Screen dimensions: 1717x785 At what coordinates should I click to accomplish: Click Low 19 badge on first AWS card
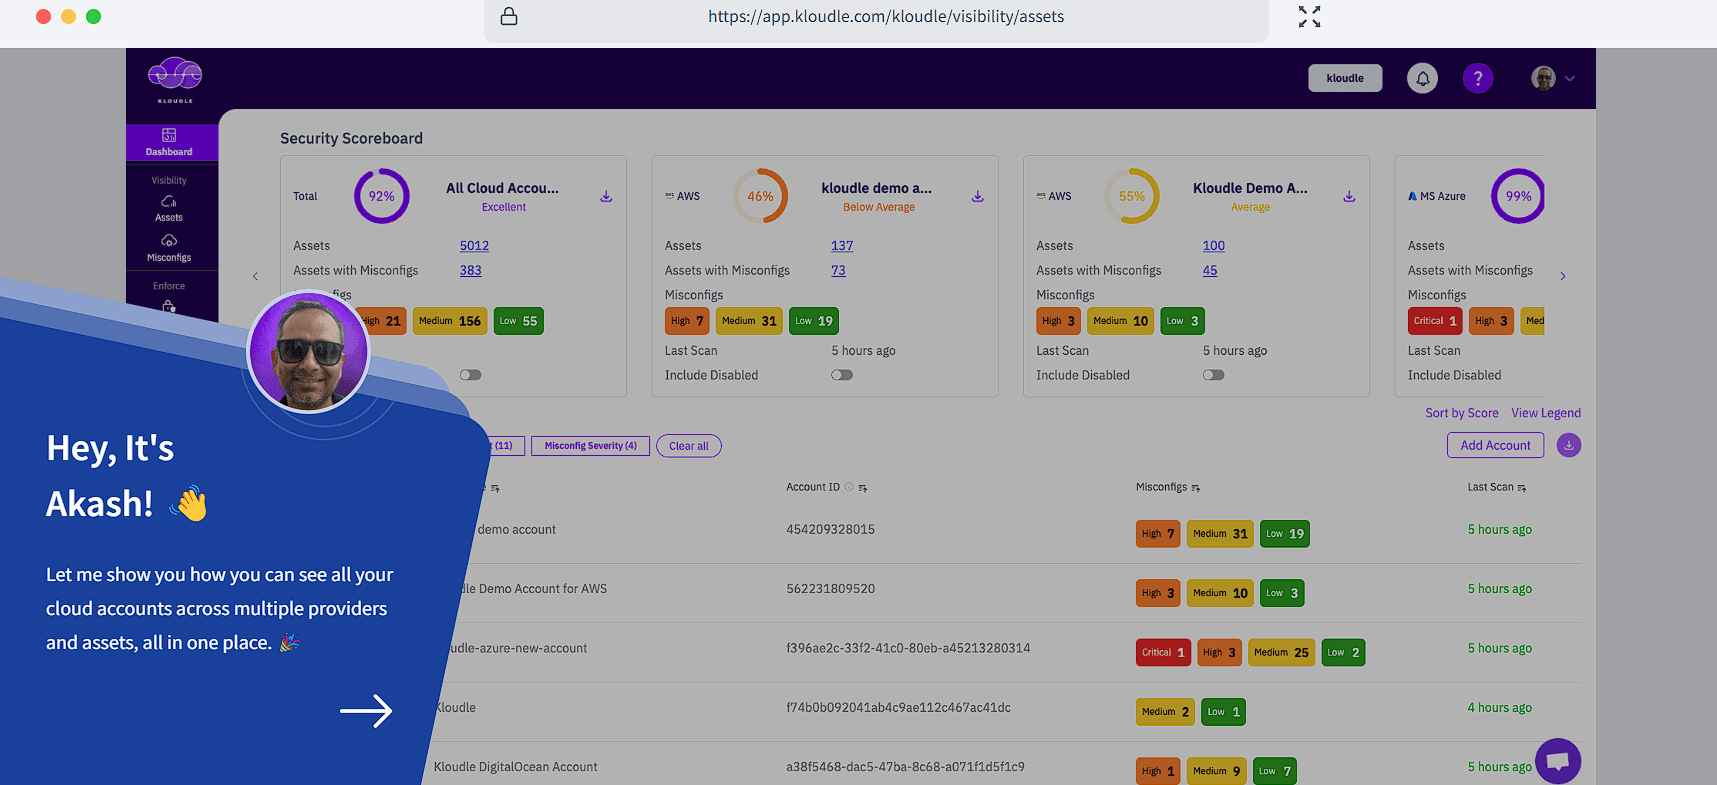814,321
